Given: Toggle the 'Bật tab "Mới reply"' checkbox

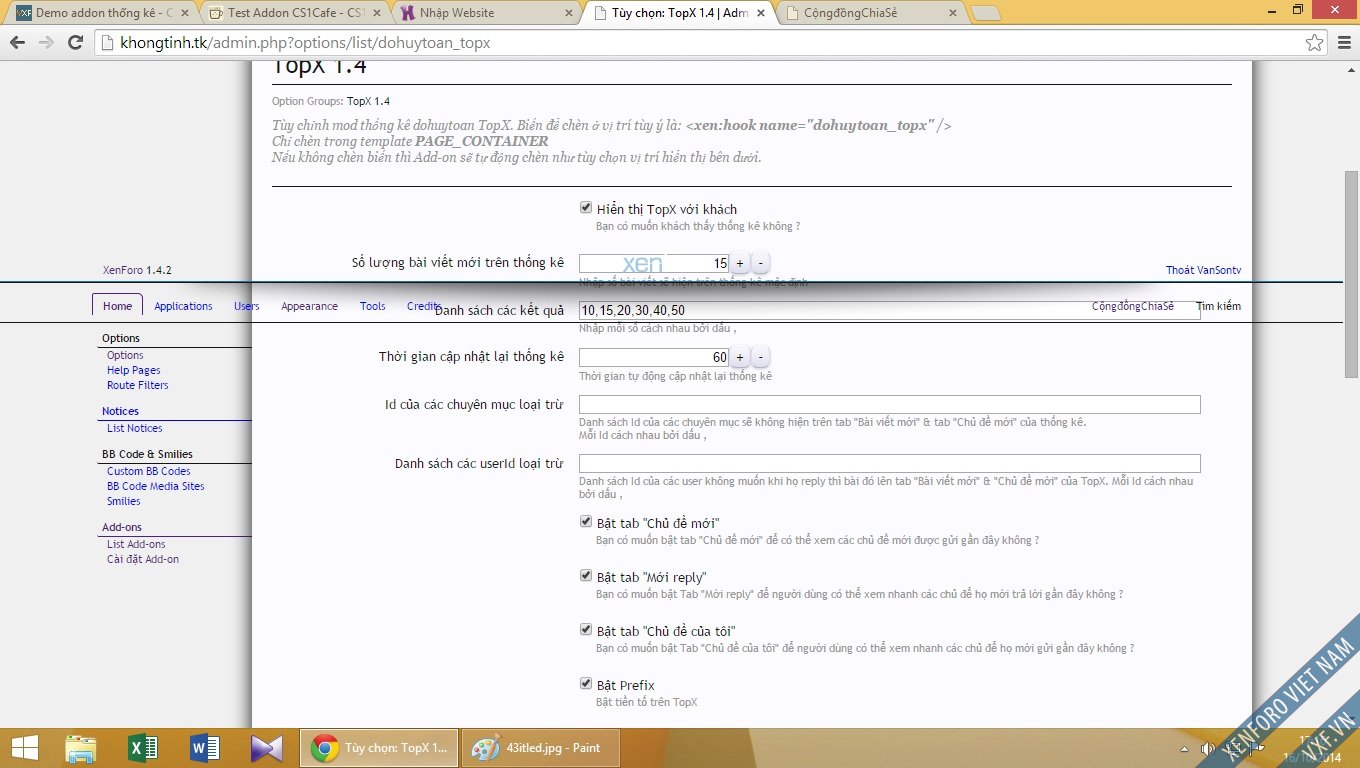Looking at the screenshot, I should point(586,576).
